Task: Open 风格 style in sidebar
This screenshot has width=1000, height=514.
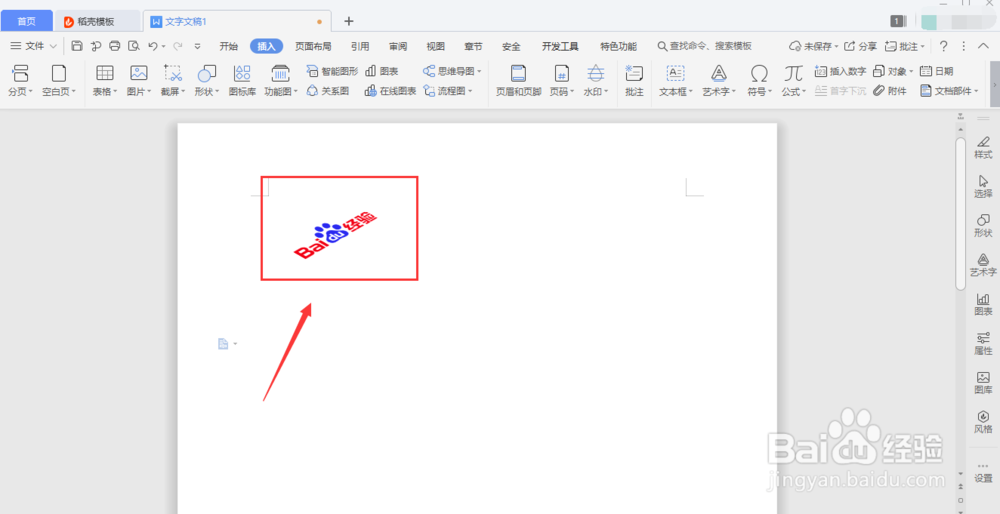Action: [x=983, y=422]
